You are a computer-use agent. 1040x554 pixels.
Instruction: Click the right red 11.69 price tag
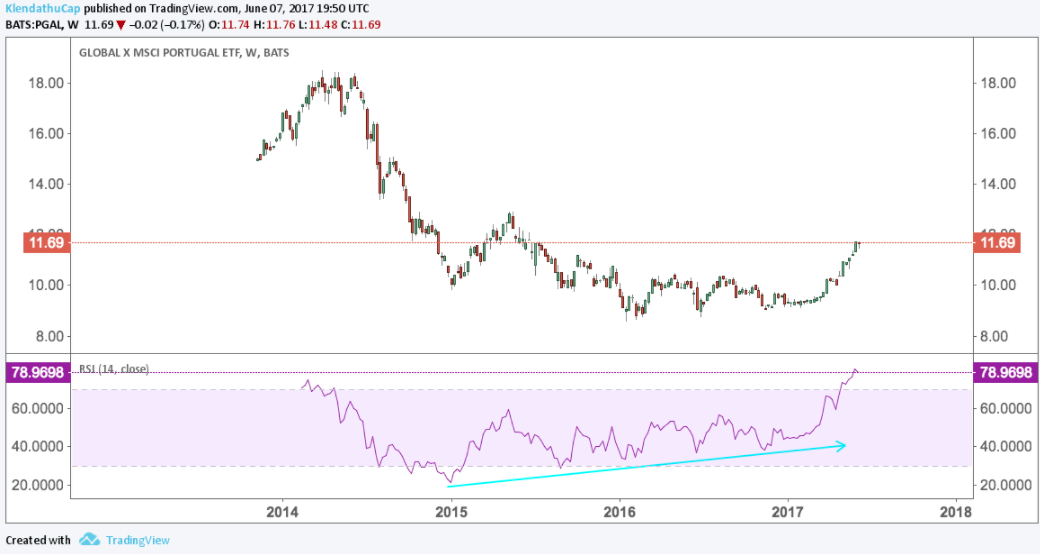pyautogui.click(x=997, y=243)
